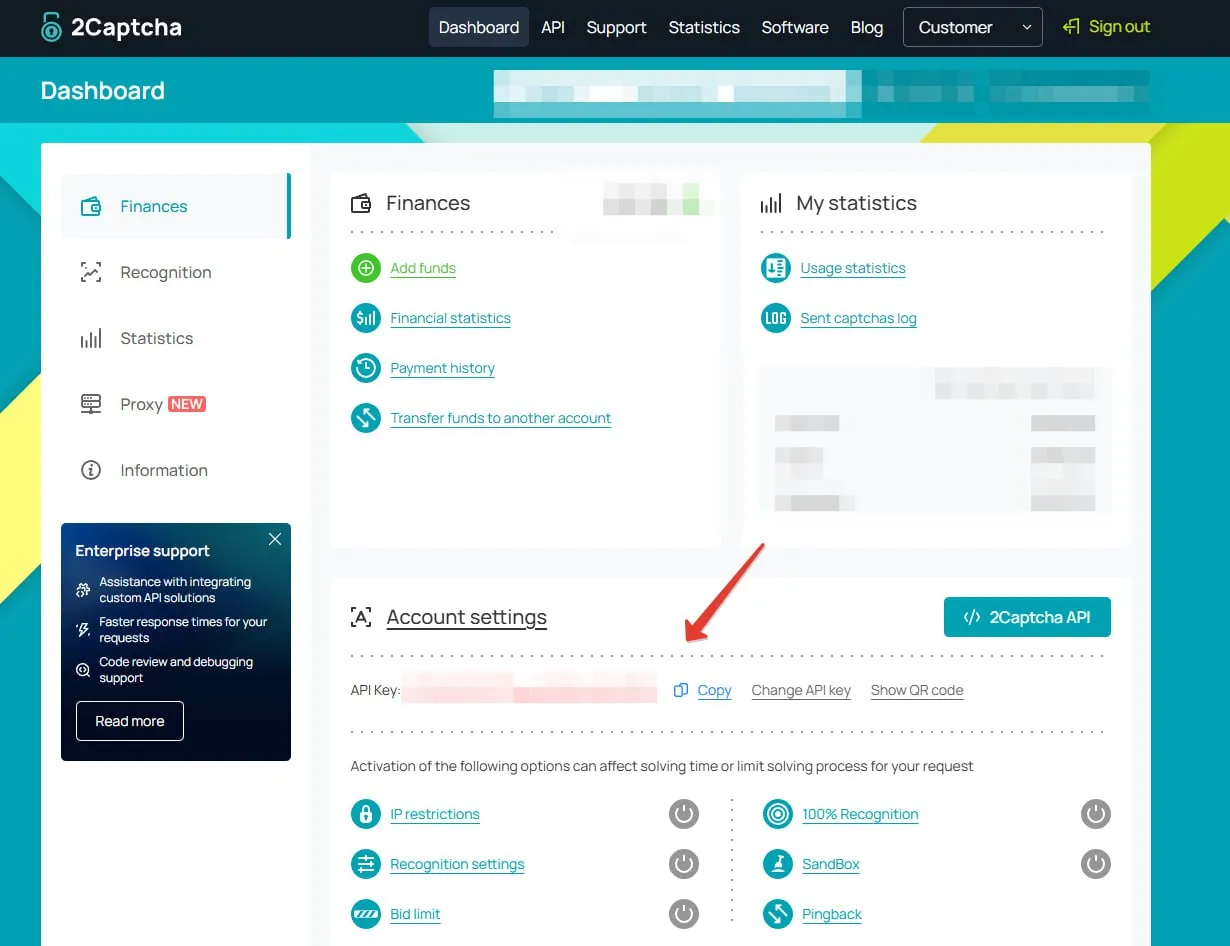Toggle the Bid limit power switch
1230x946 pixels.
tap(684, 914)
